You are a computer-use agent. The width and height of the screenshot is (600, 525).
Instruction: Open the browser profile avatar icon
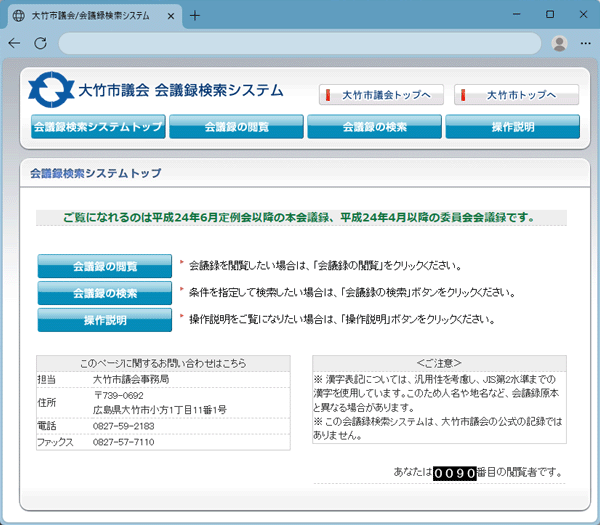[x=559, y=43]
